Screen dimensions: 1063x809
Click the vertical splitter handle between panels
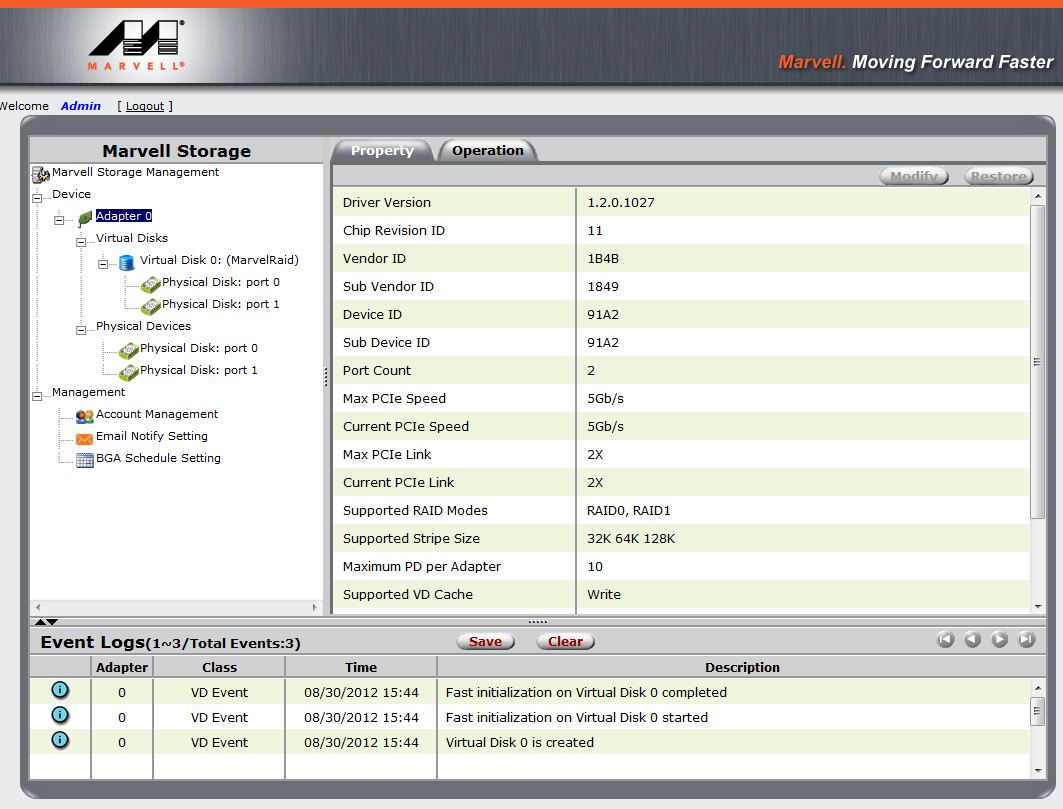326,376
